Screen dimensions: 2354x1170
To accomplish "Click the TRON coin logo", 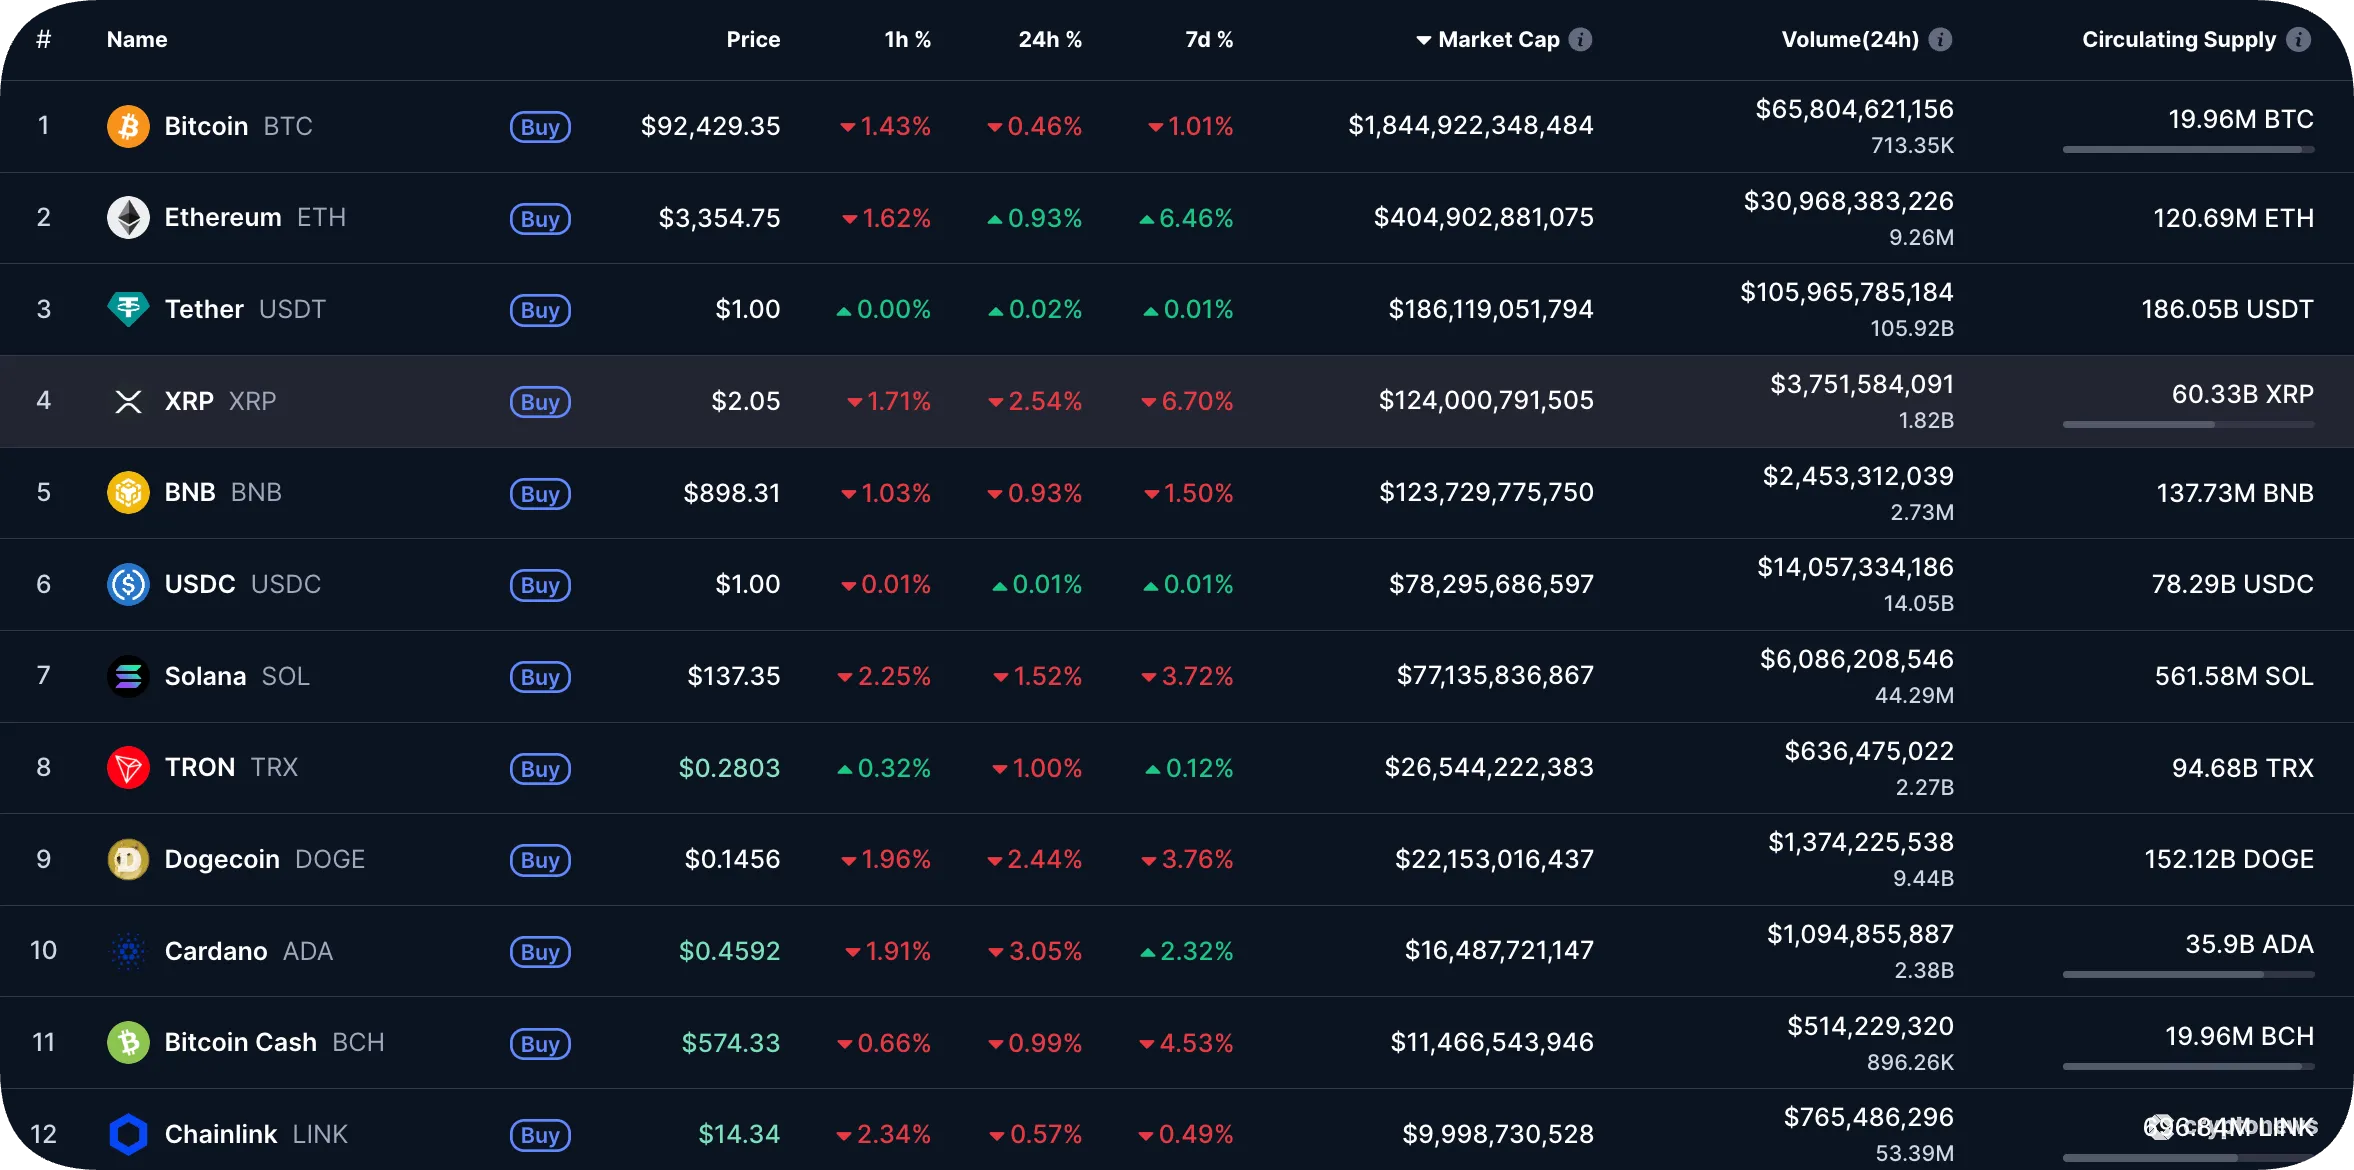I will (x=128, y=767).
